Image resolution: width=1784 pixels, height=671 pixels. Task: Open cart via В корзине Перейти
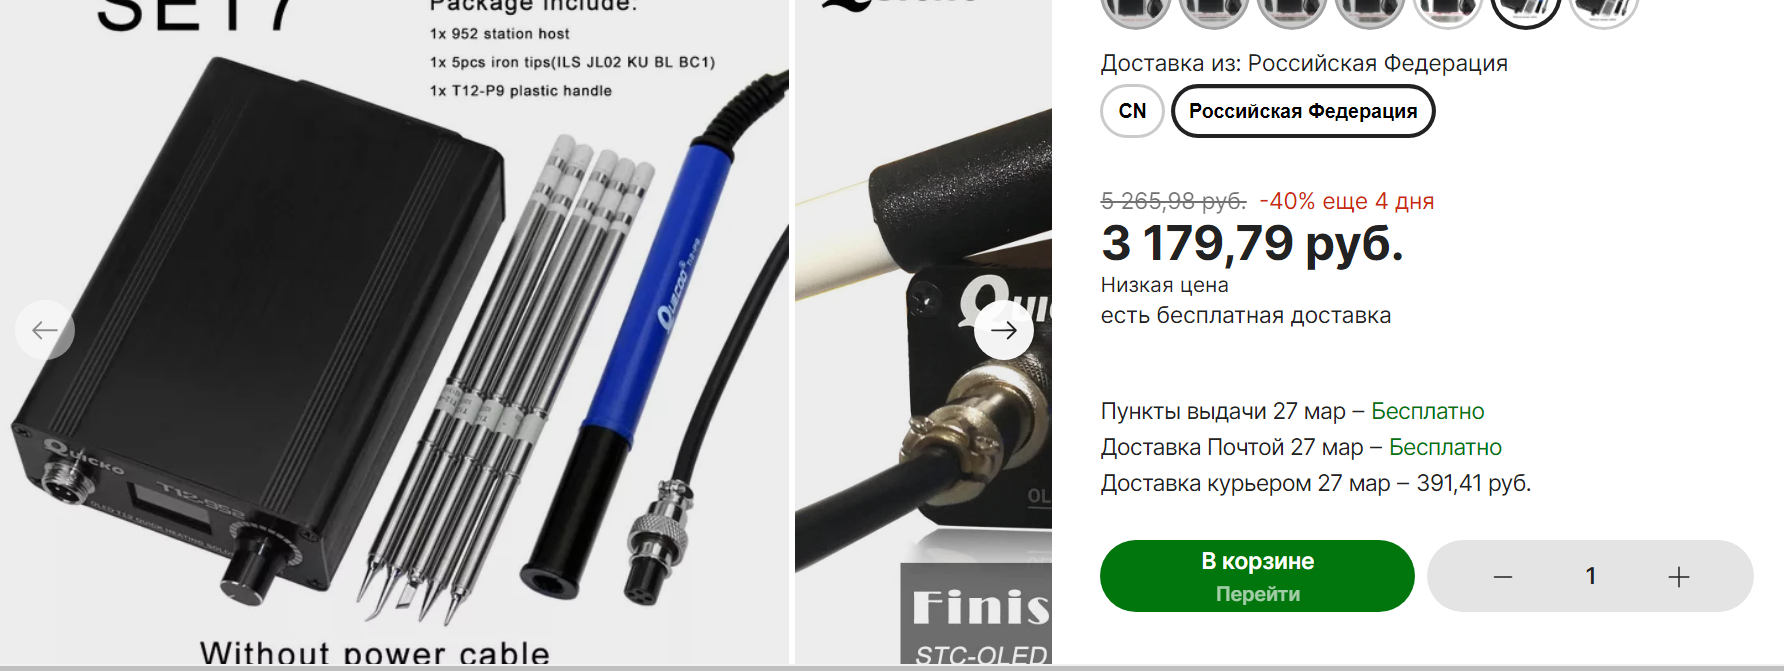tap(1257, 576)
